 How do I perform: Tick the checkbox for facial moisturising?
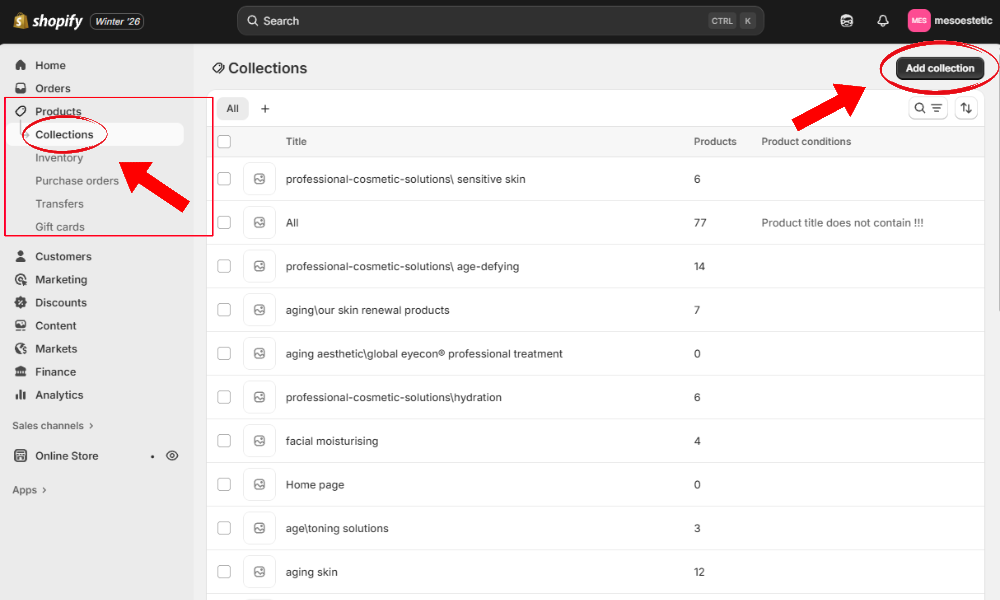224,441
